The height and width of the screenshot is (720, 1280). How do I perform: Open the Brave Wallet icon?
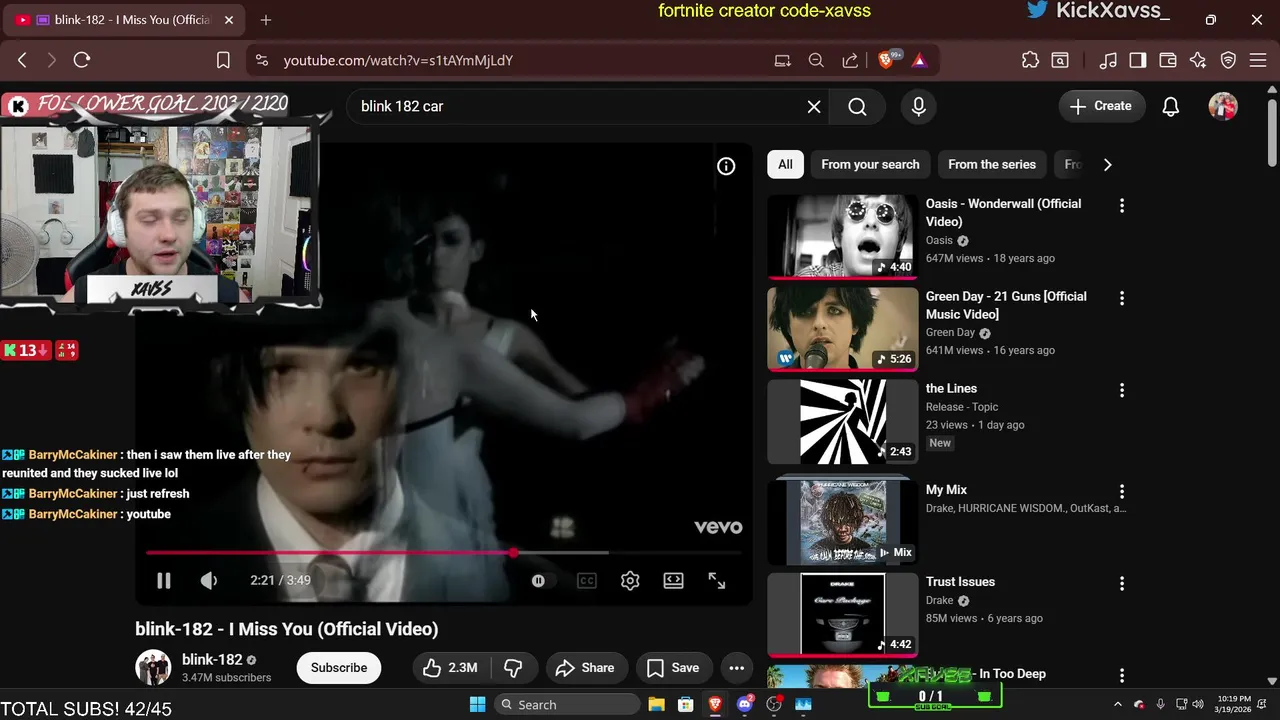click(x=1167, y=60)
